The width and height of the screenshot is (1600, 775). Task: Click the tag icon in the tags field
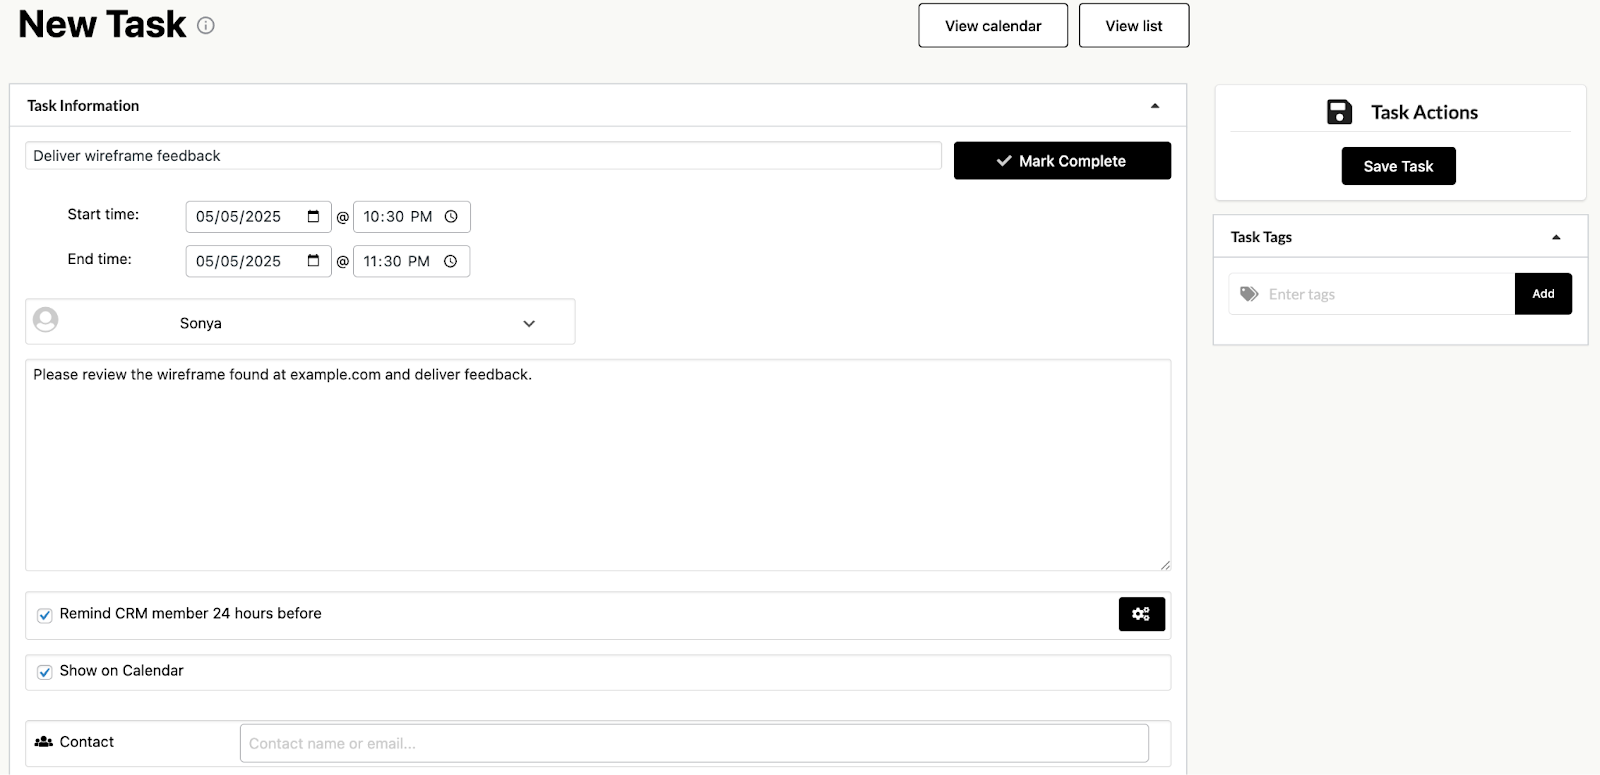point(1249,294)
